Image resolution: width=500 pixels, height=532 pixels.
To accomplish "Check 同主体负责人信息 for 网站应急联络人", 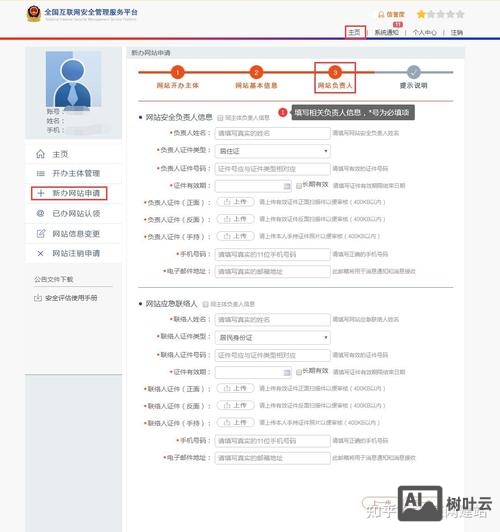I will click(205, 304).
